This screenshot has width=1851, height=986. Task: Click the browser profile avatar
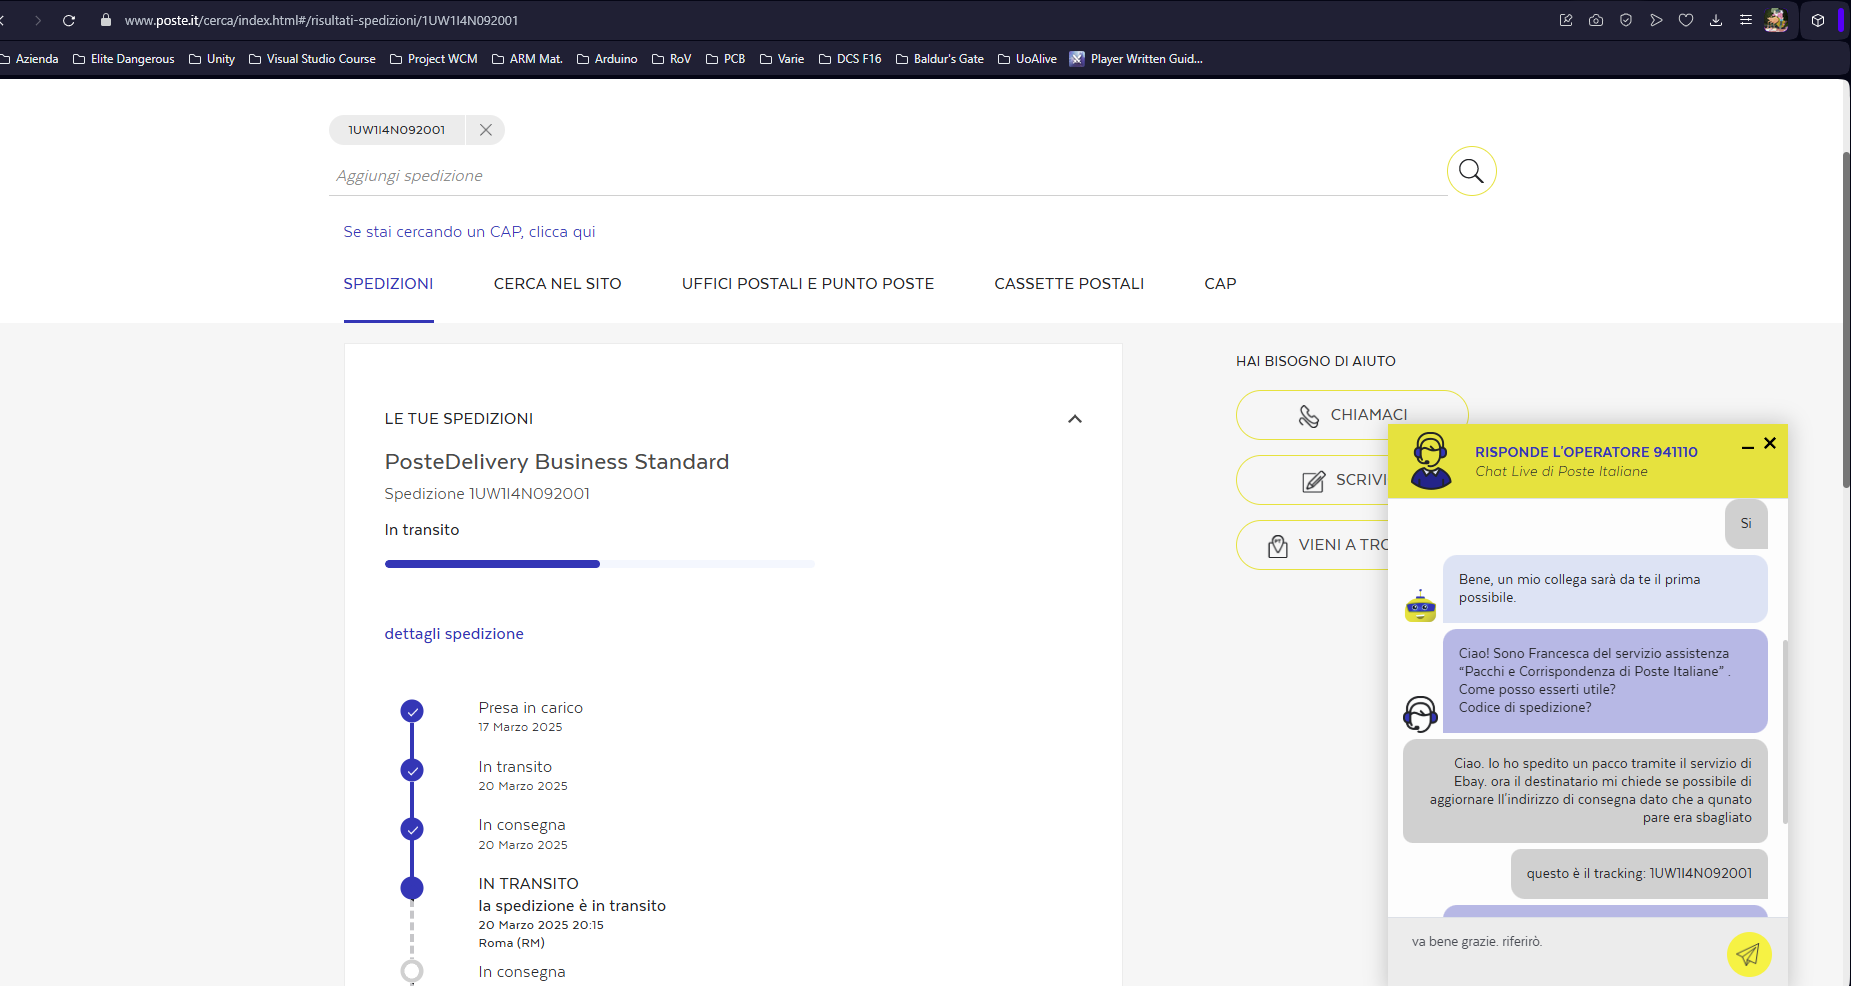coord(1776,20)
